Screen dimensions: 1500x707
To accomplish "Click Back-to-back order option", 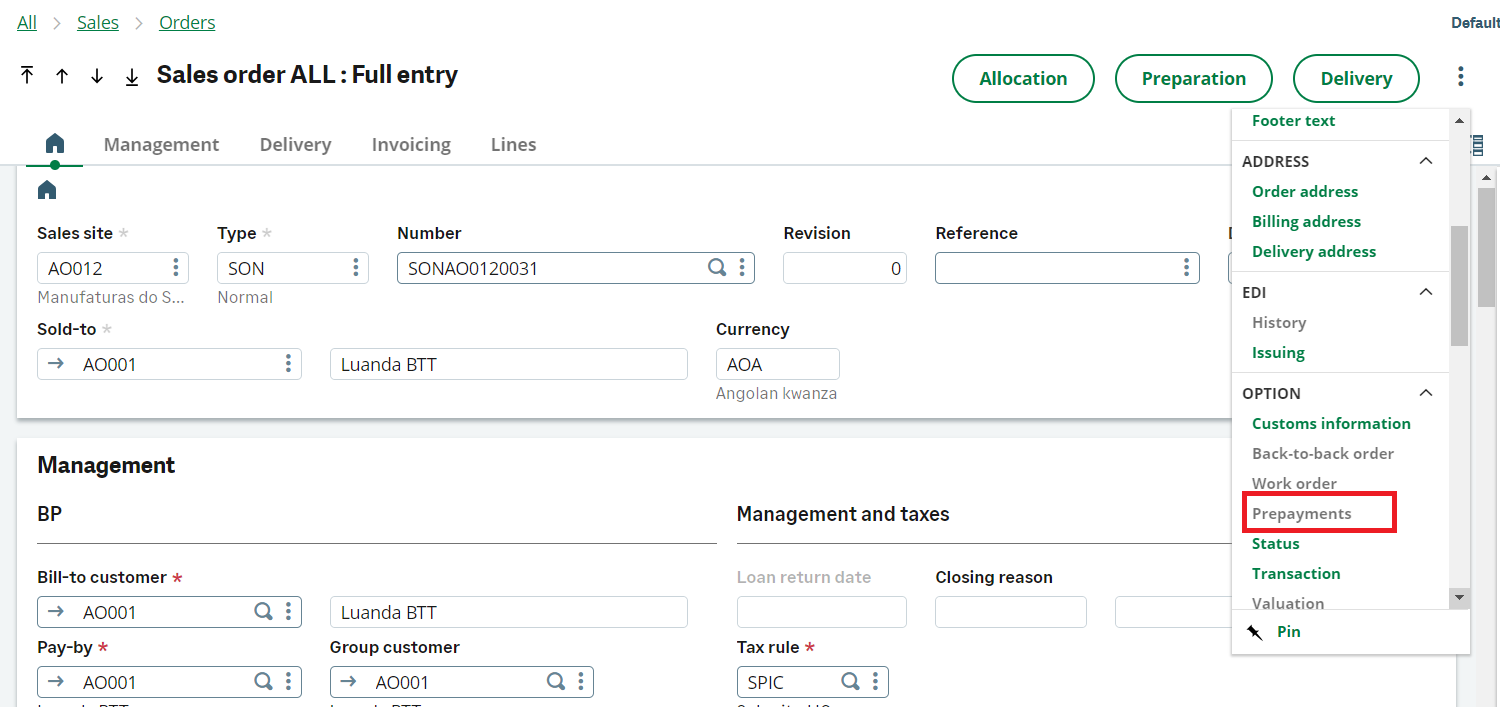I will (x=1323, y=453).
